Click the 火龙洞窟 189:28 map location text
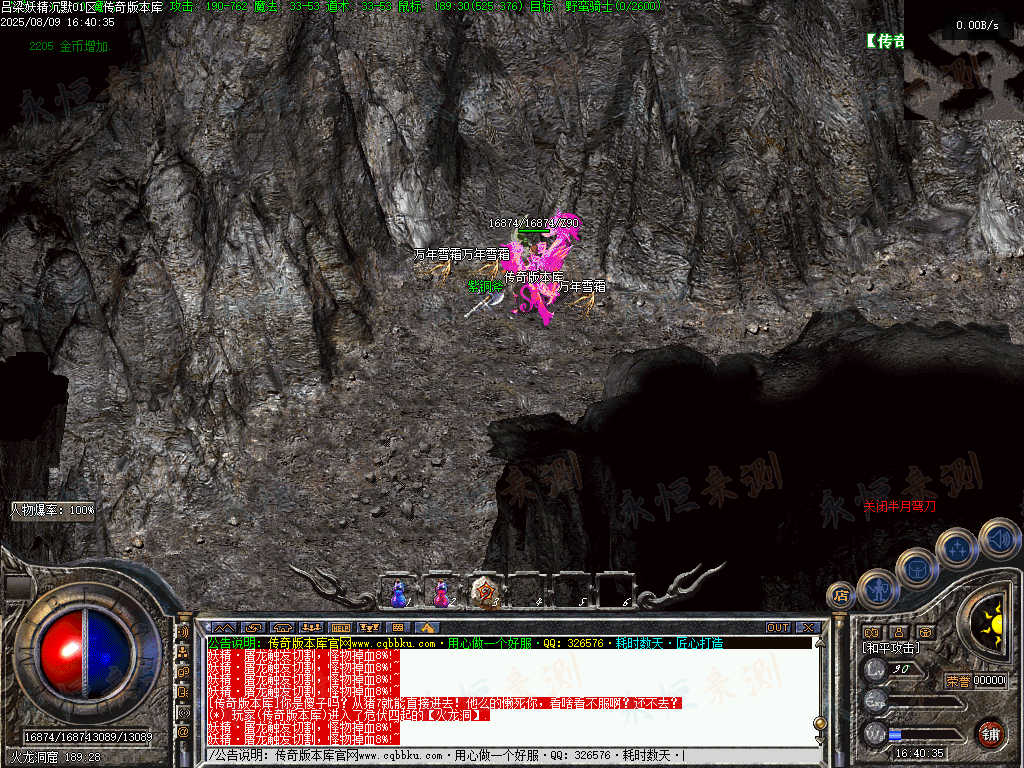The image size is (1024, 768). [x=56, y=758]
